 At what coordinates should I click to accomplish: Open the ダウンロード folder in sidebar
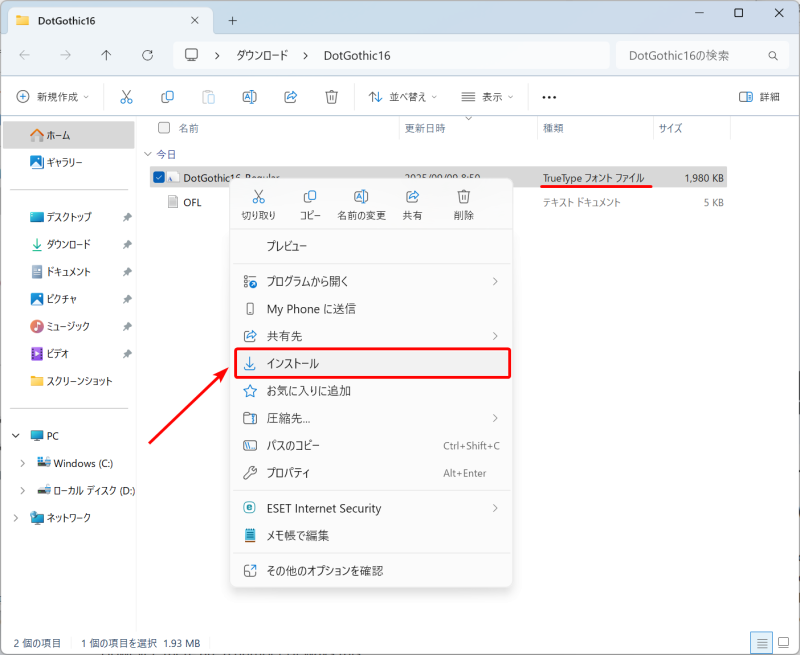click(x=67, y=244)
